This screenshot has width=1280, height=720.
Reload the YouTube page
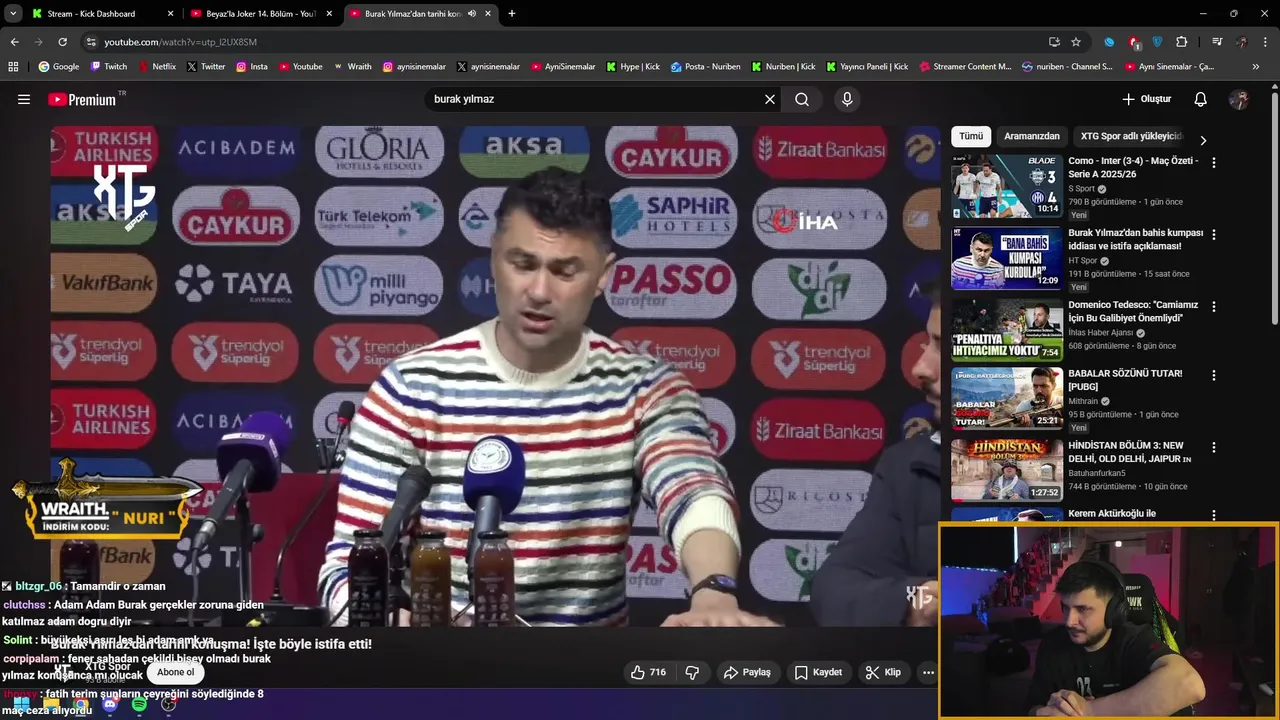point(62,42)
